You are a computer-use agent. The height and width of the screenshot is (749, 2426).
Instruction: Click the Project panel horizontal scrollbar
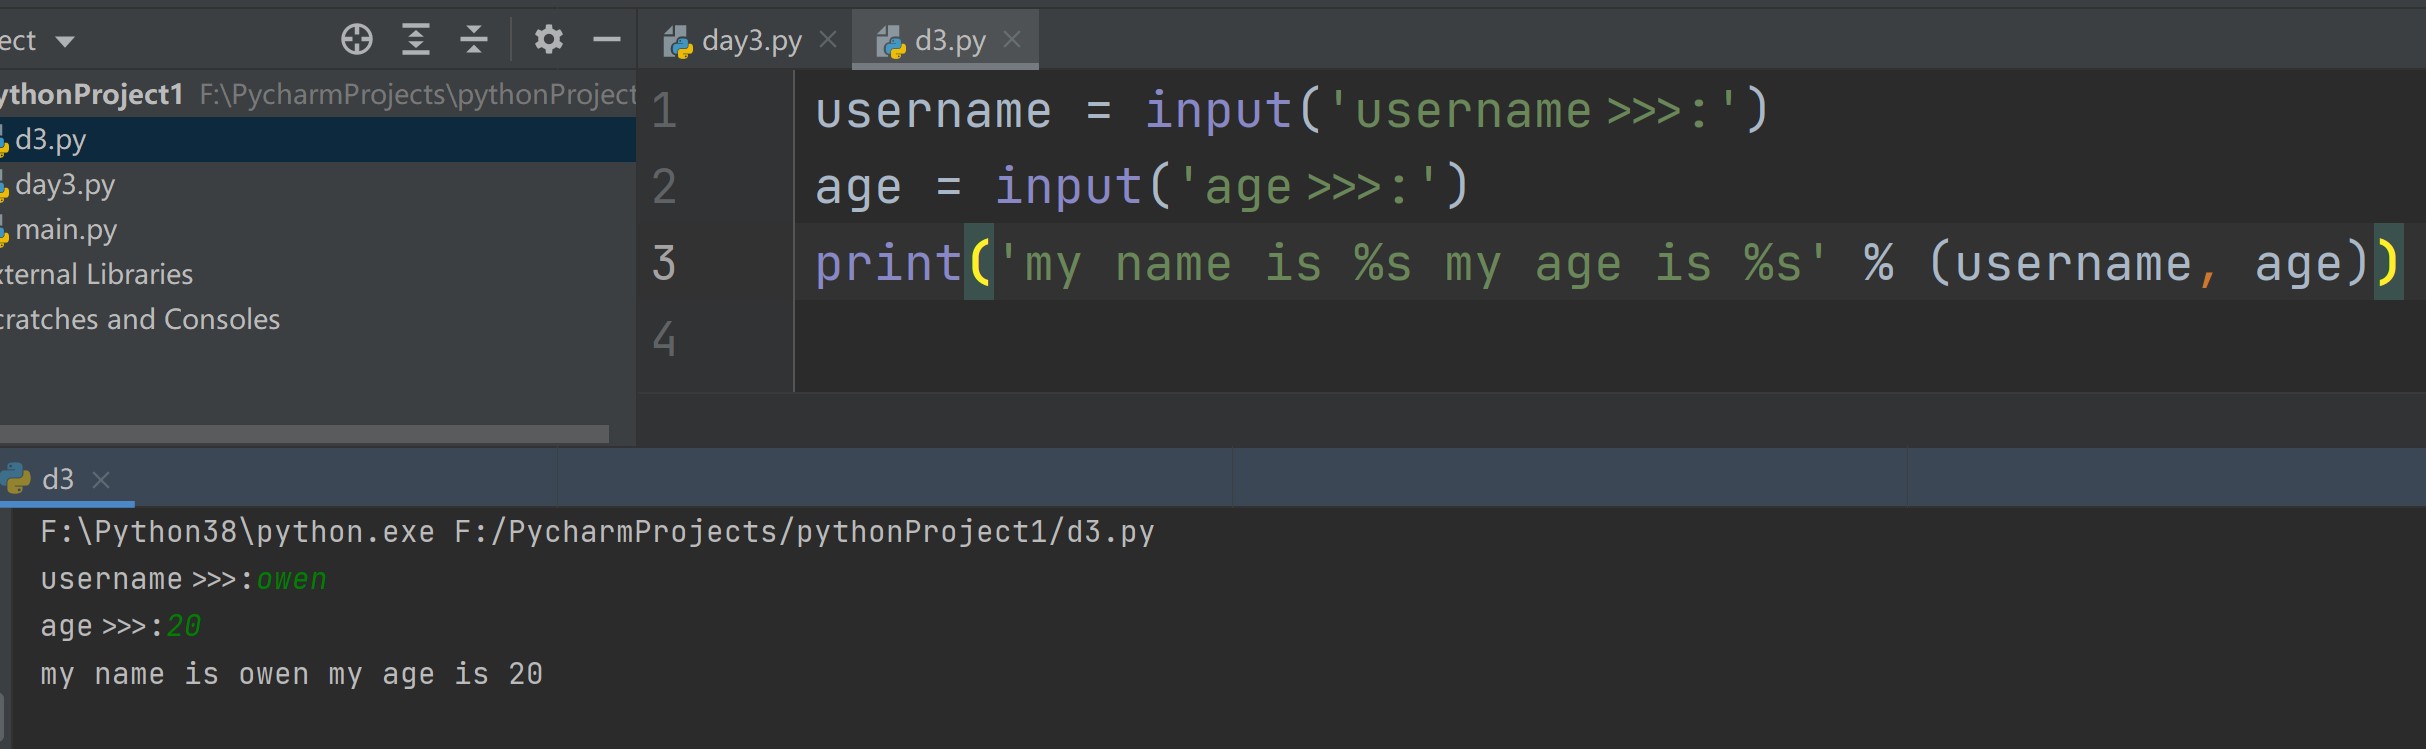point(300,434)
